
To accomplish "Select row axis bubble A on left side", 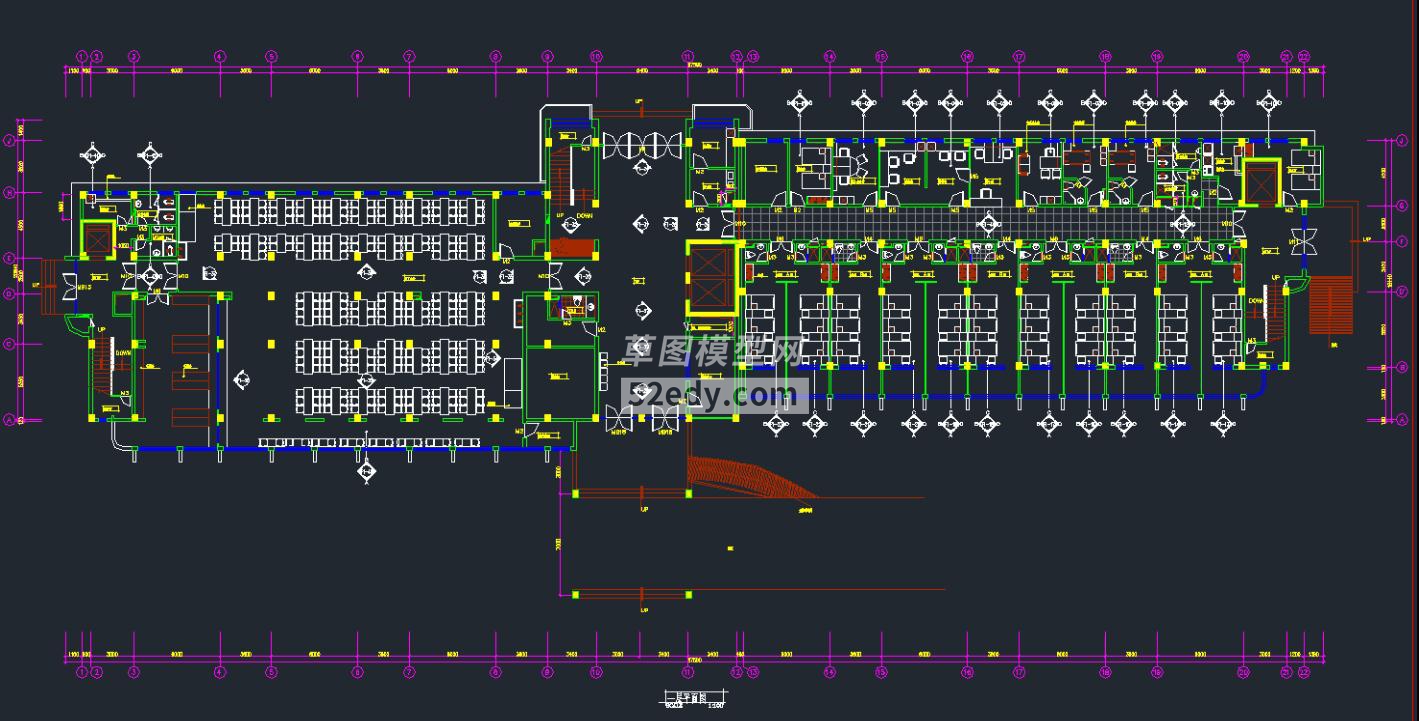I will click(10, 421).
